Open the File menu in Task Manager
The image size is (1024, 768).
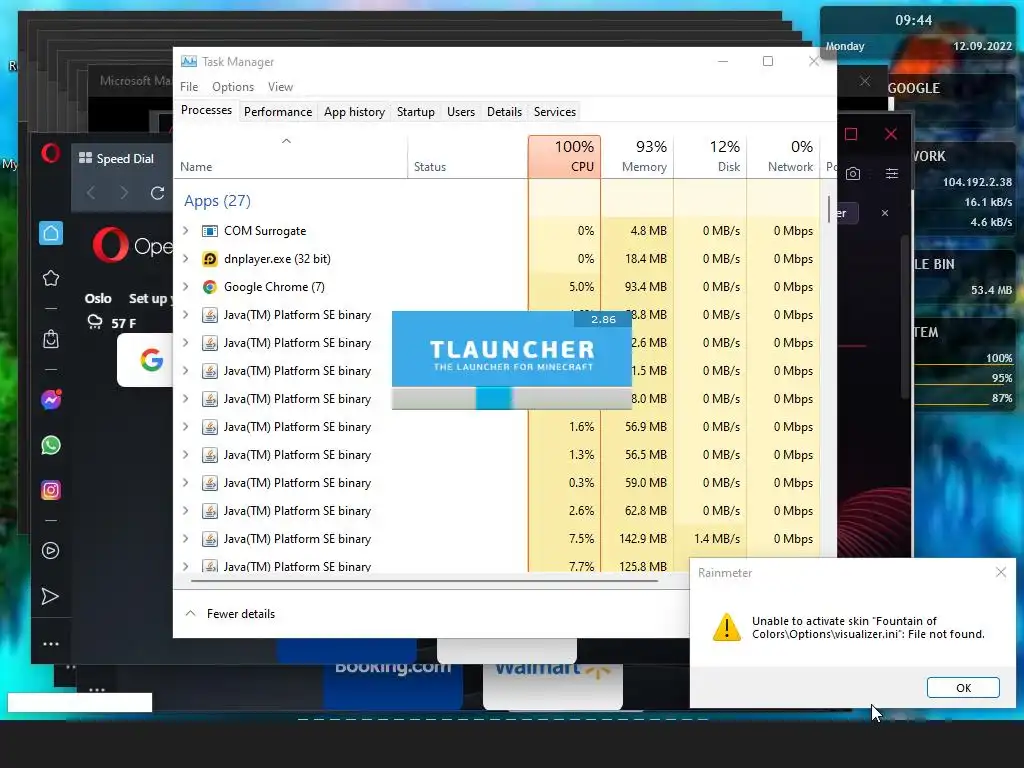click(189, 87)
